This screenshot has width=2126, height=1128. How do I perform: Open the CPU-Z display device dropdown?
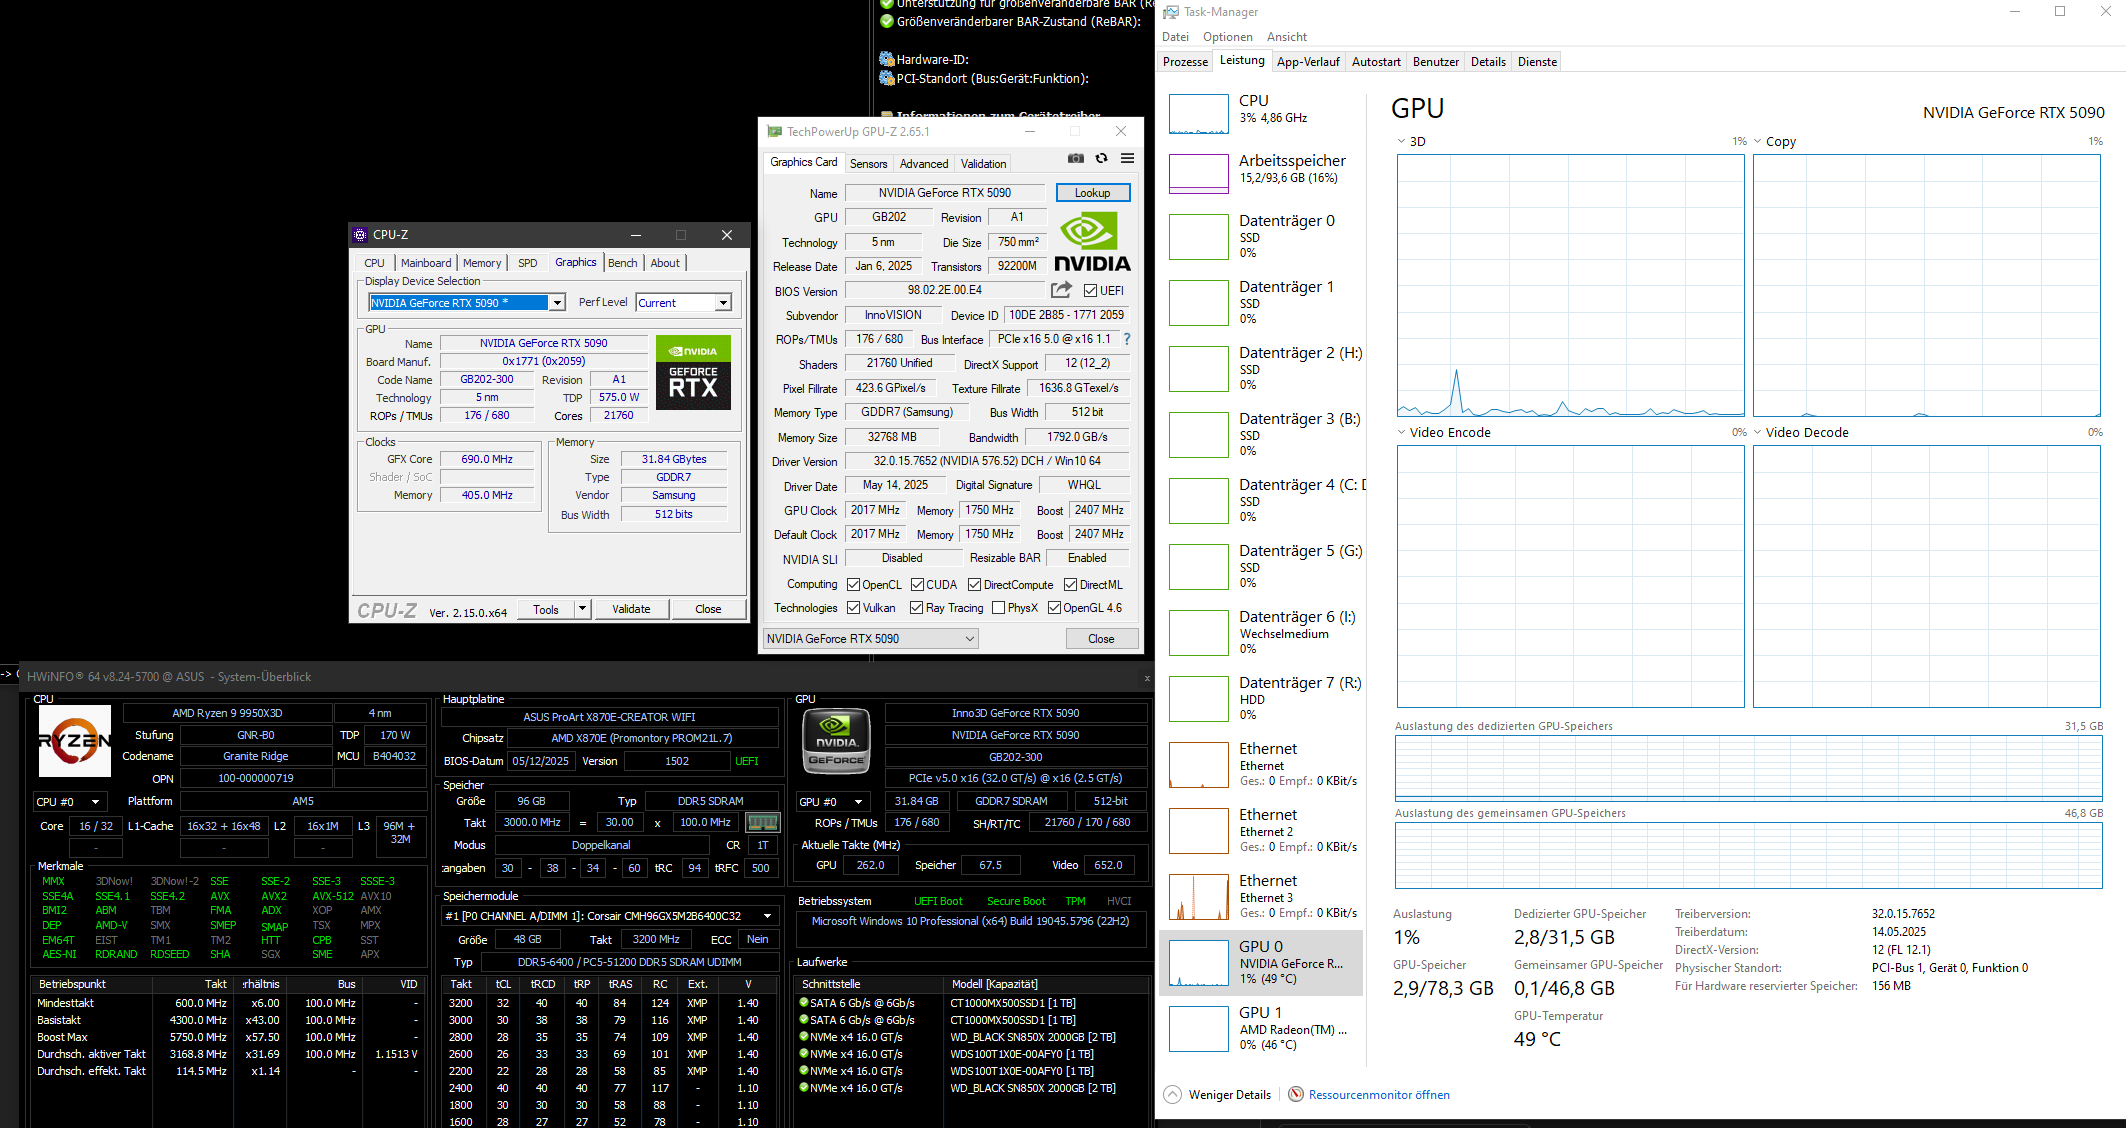557,303
